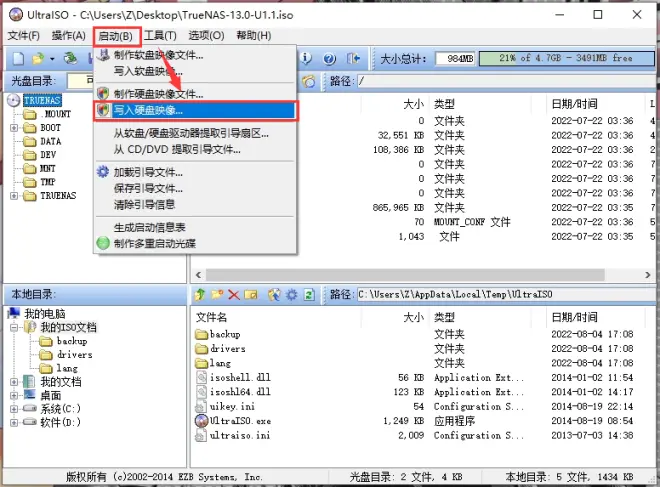Choose 从 CD/DVD 提取引导文件... entry
This screenshot has width=660, height=487.
196,149
